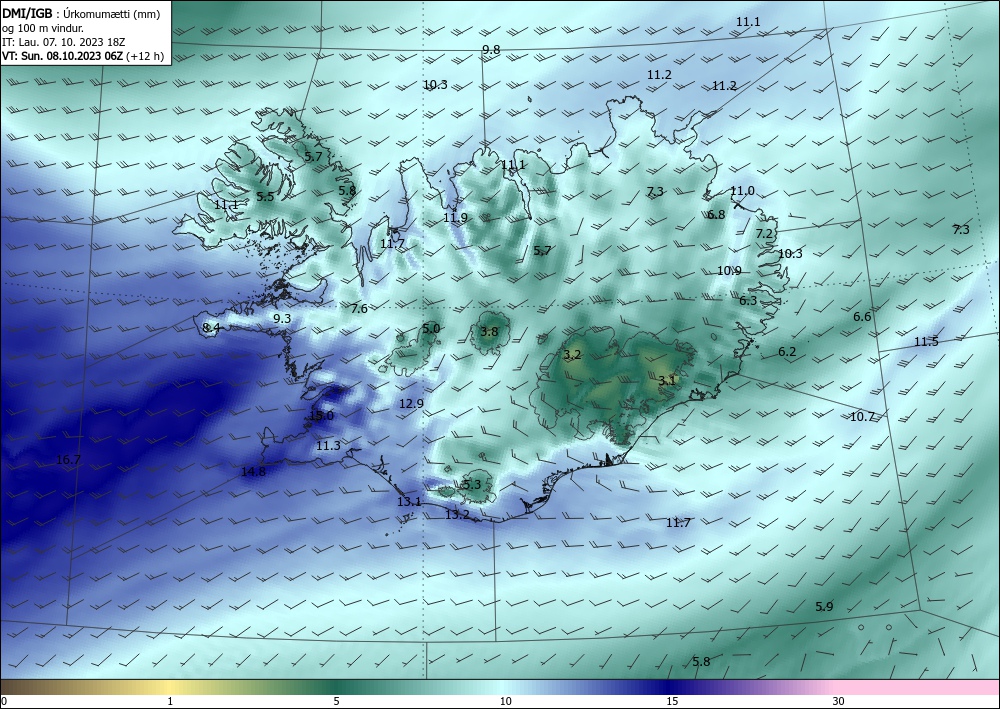Click the 5.5 value in Westfjords
Screen dimensions: 1000x709
(265, 196)
